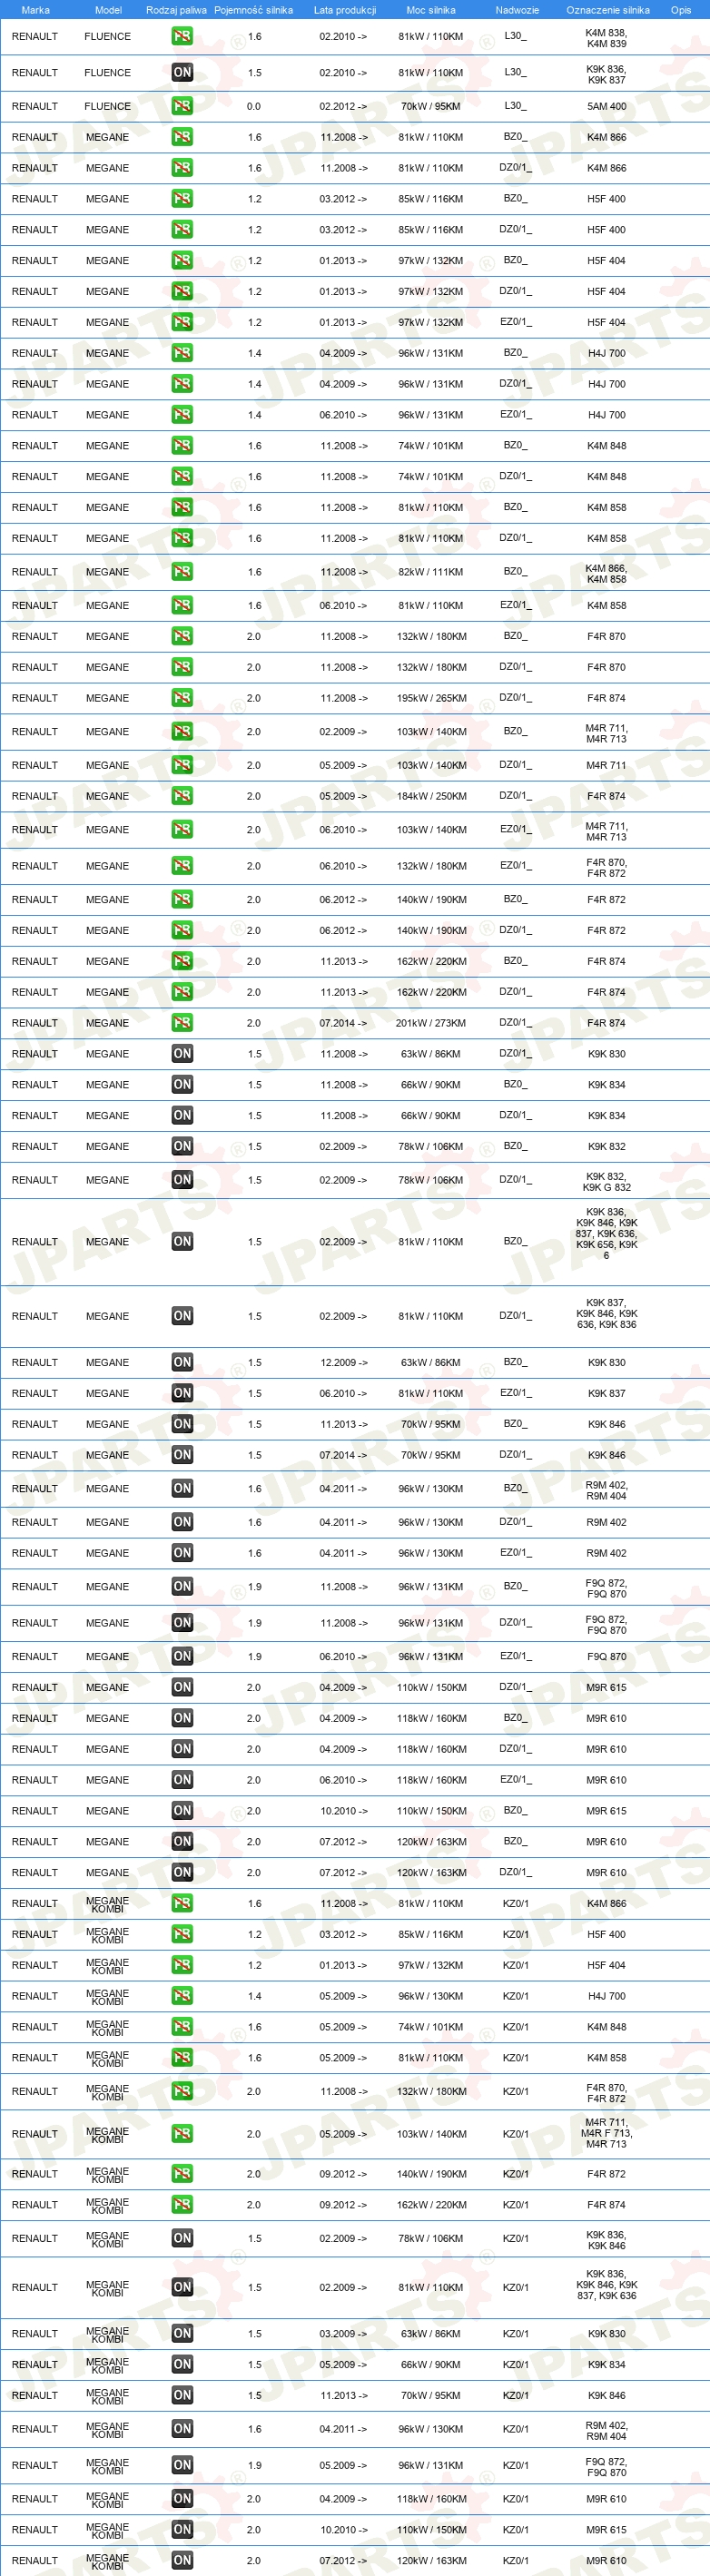Select the power cell 184kW / 250KM
This screenshot has width=710, height=2576.
[431, 796]
